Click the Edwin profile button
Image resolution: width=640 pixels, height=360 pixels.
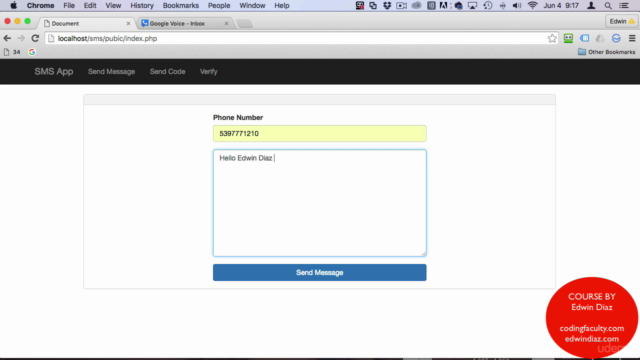pyautogui.click(x=622, y=21)
